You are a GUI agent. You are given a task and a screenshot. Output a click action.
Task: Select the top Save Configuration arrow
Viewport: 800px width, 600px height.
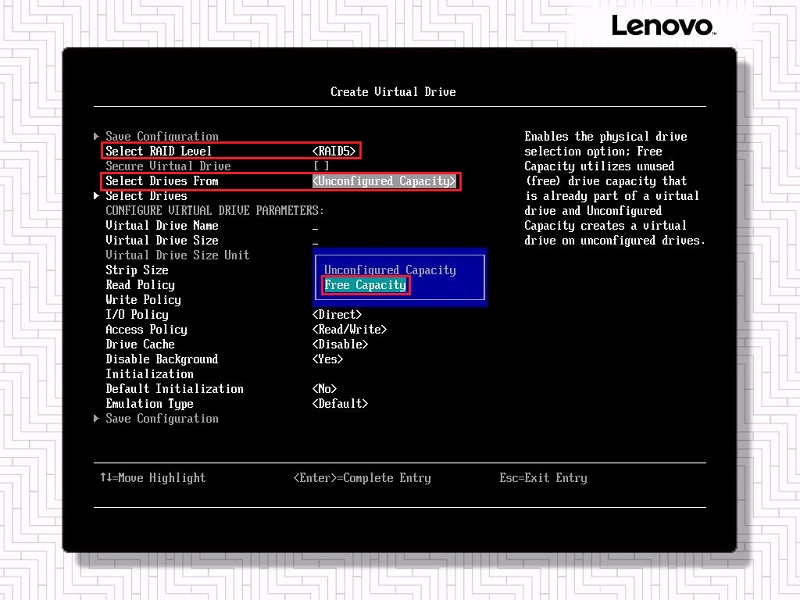(97, 136)
